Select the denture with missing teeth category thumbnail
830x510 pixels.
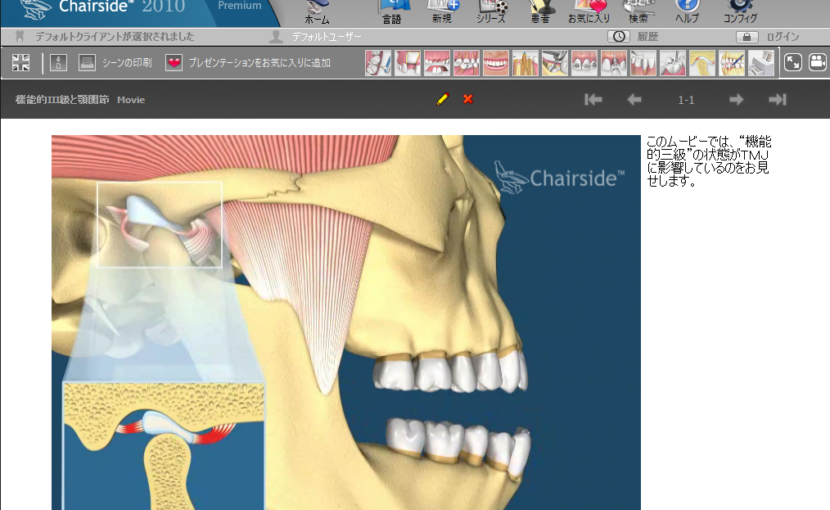pyautogui.click(x=437, y=63)
